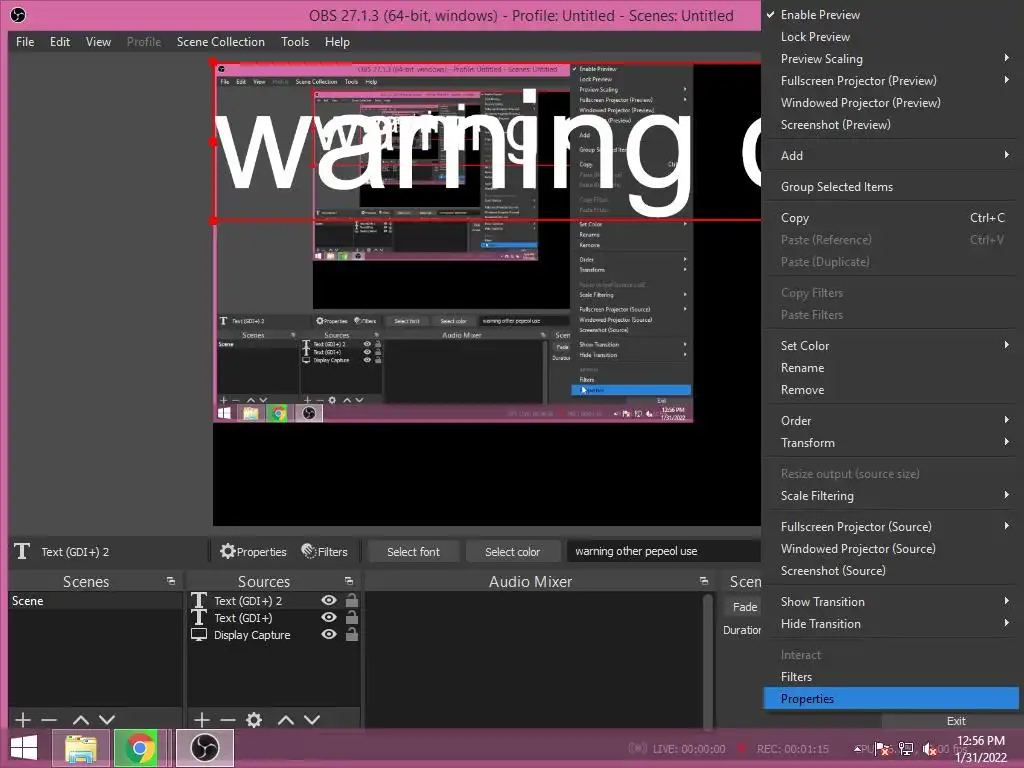Move source up in Sources list
The width and height of the screenshot is (1024, 768).
286,720
